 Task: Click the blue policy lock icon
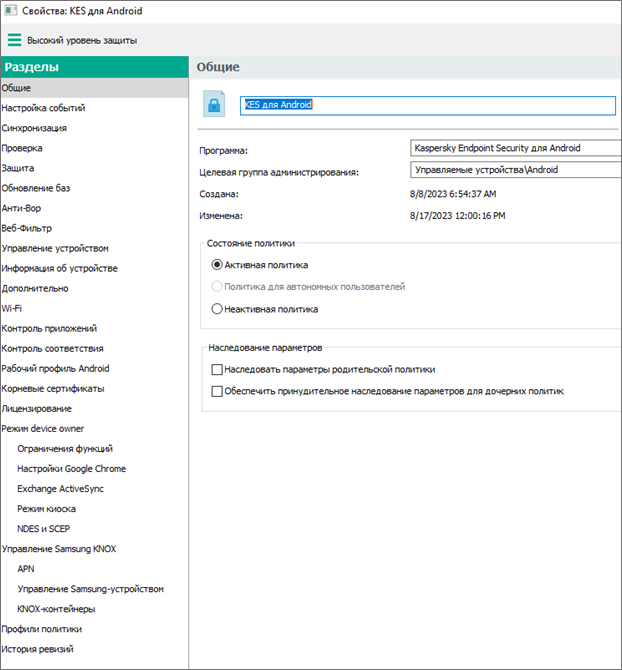(x=214, y=104)
